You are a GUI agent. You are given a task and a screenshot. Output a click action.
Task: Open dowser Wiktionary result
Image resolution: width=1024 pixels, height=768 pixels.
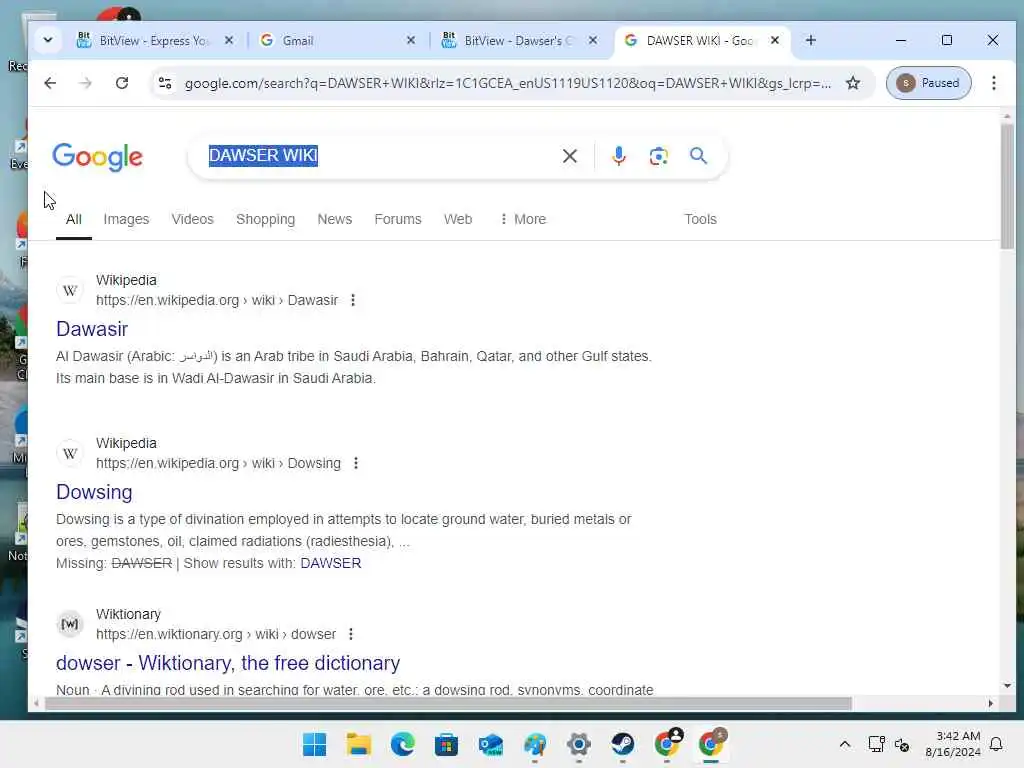click(x=228, y=664)
